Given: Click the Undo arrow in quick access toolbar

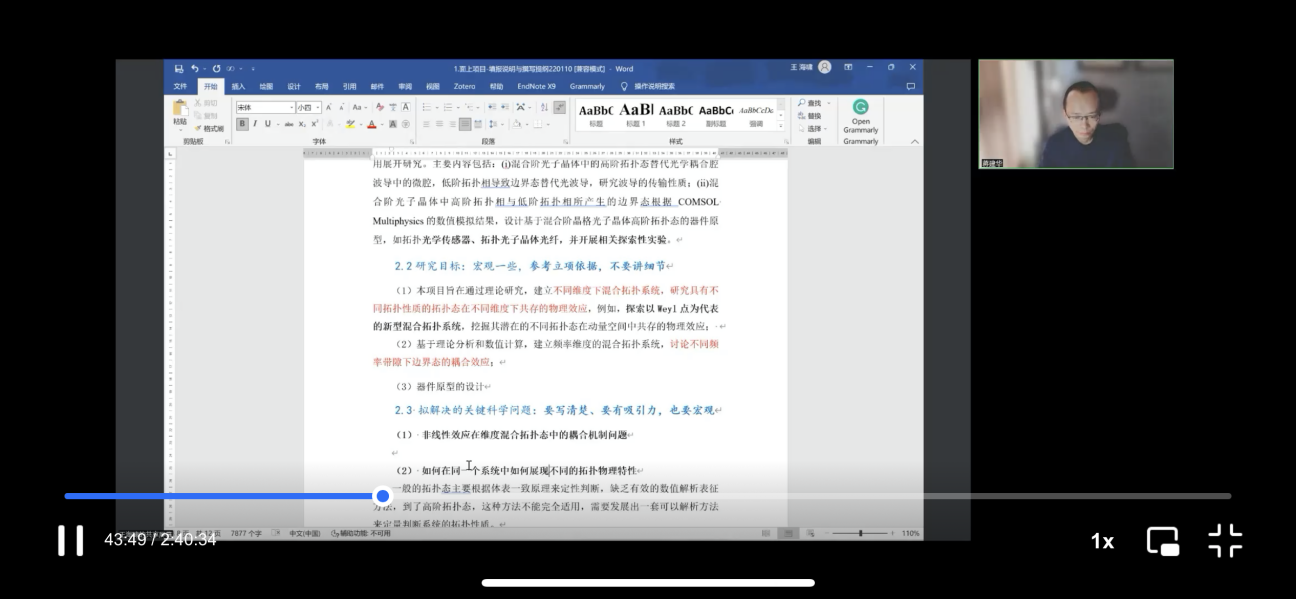Looking at the screenshot, I should (x=195, y=69).
